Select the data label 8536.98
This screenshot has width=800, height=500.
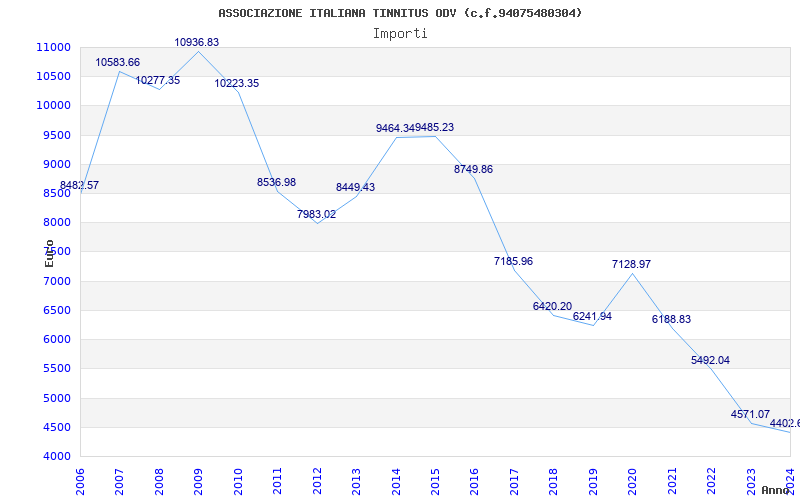pos(277,182)
